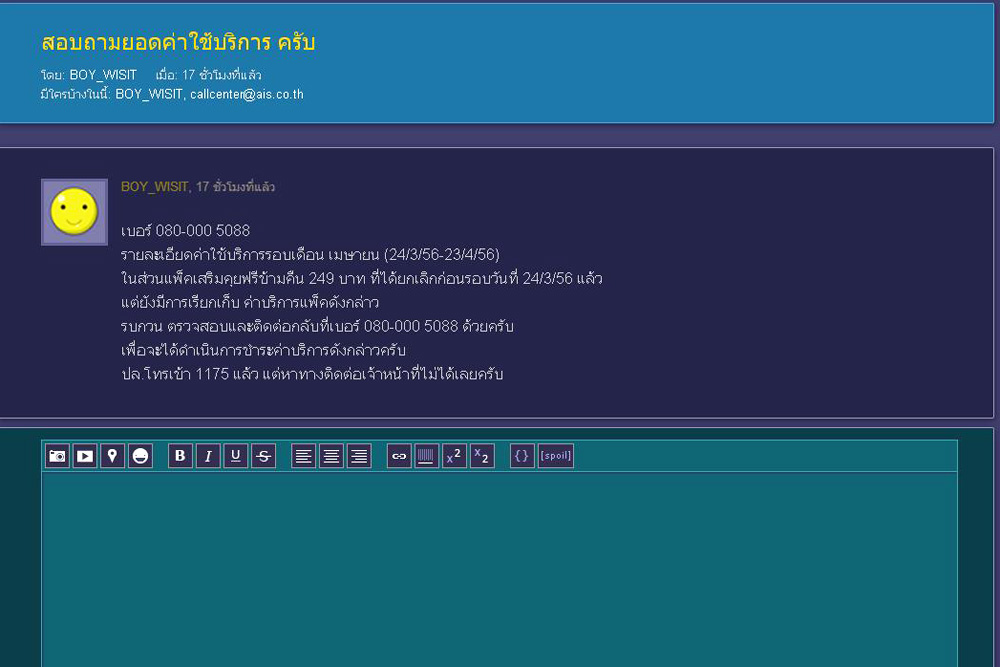Insert an image with the camera icon
1000x667 pixels.
(57, 456)
